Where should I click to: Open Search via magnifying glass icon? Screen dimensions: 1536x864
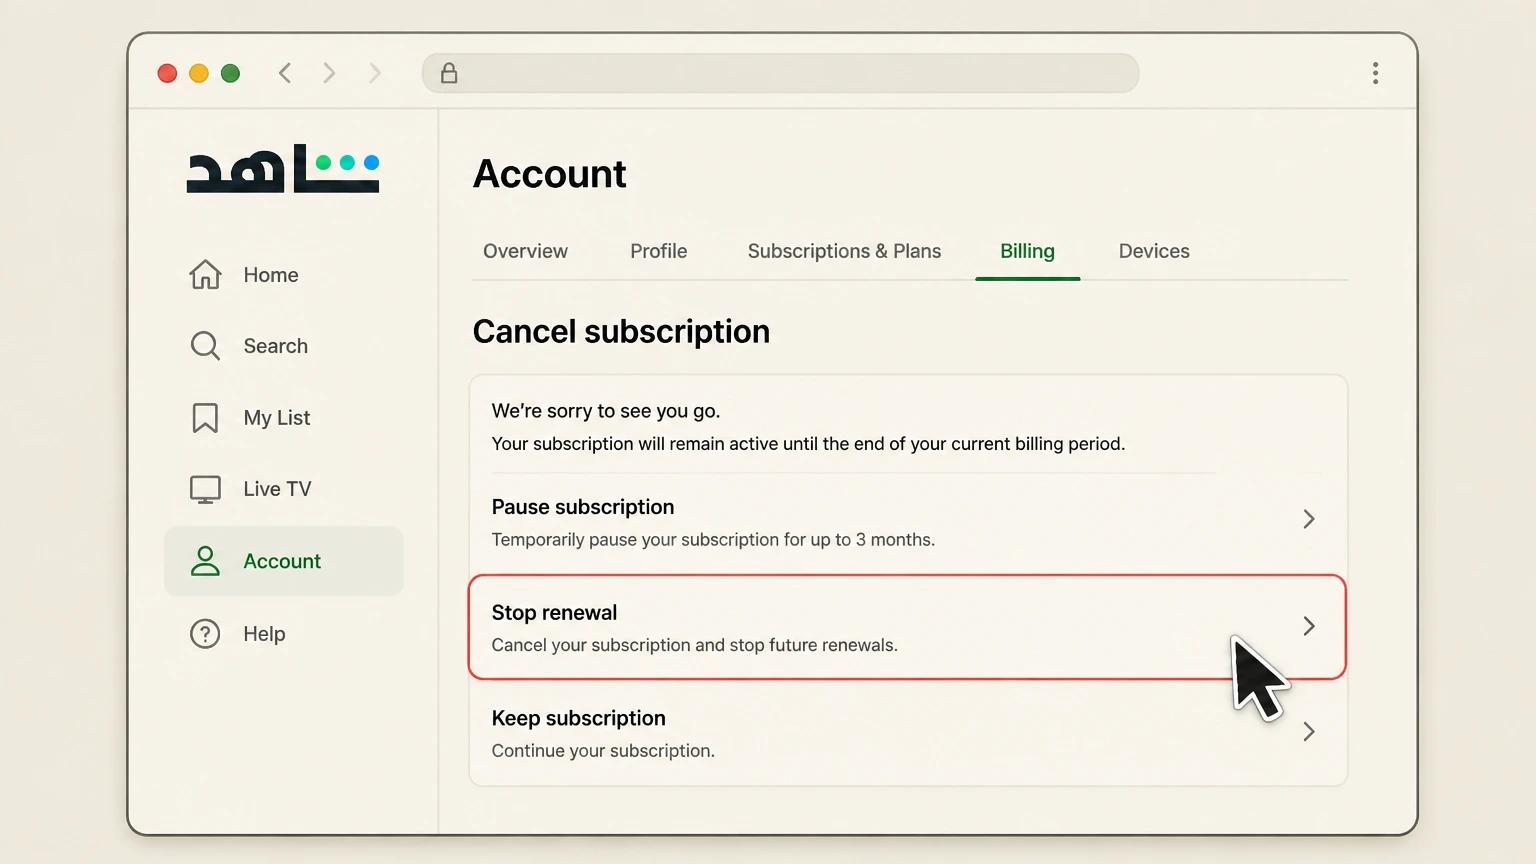pyautogui.click(x=205, y=346)
